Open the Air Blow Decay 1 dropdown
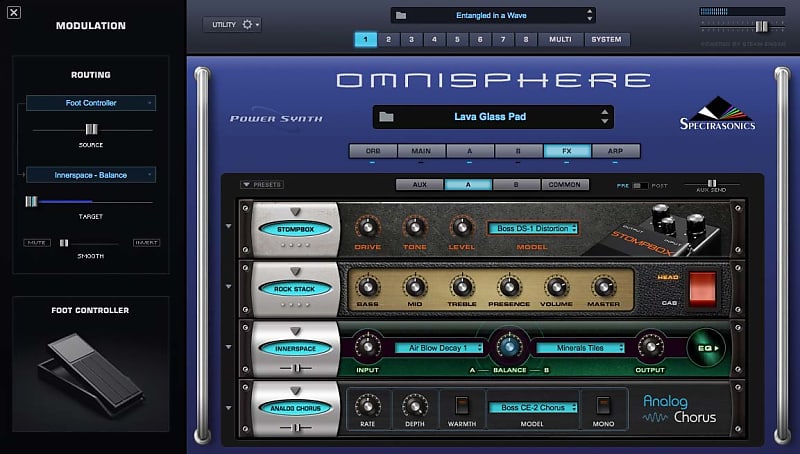This screenshot has height=454, width=800. pos(439,348)
